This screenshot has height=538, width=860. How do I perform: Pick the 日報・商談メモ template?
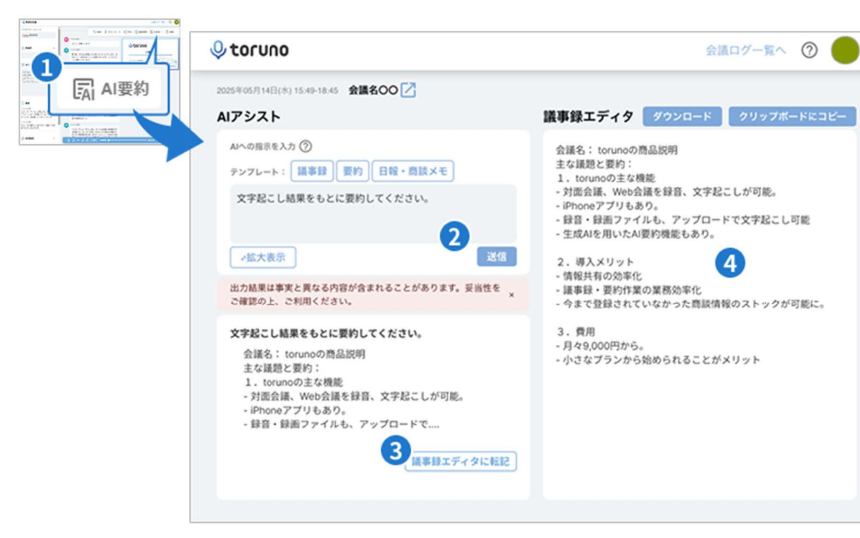pyautogui.click(x=412, y=171)
